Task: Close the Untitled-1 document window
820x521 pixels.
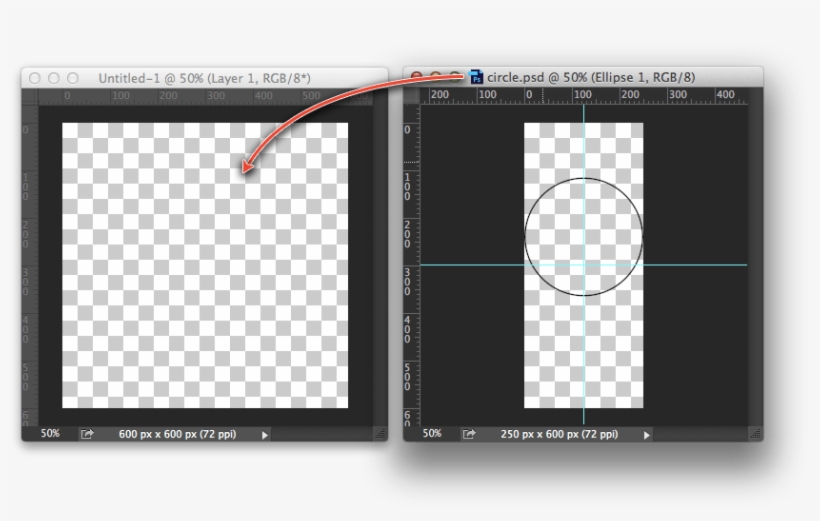Action: coord(35,78)
